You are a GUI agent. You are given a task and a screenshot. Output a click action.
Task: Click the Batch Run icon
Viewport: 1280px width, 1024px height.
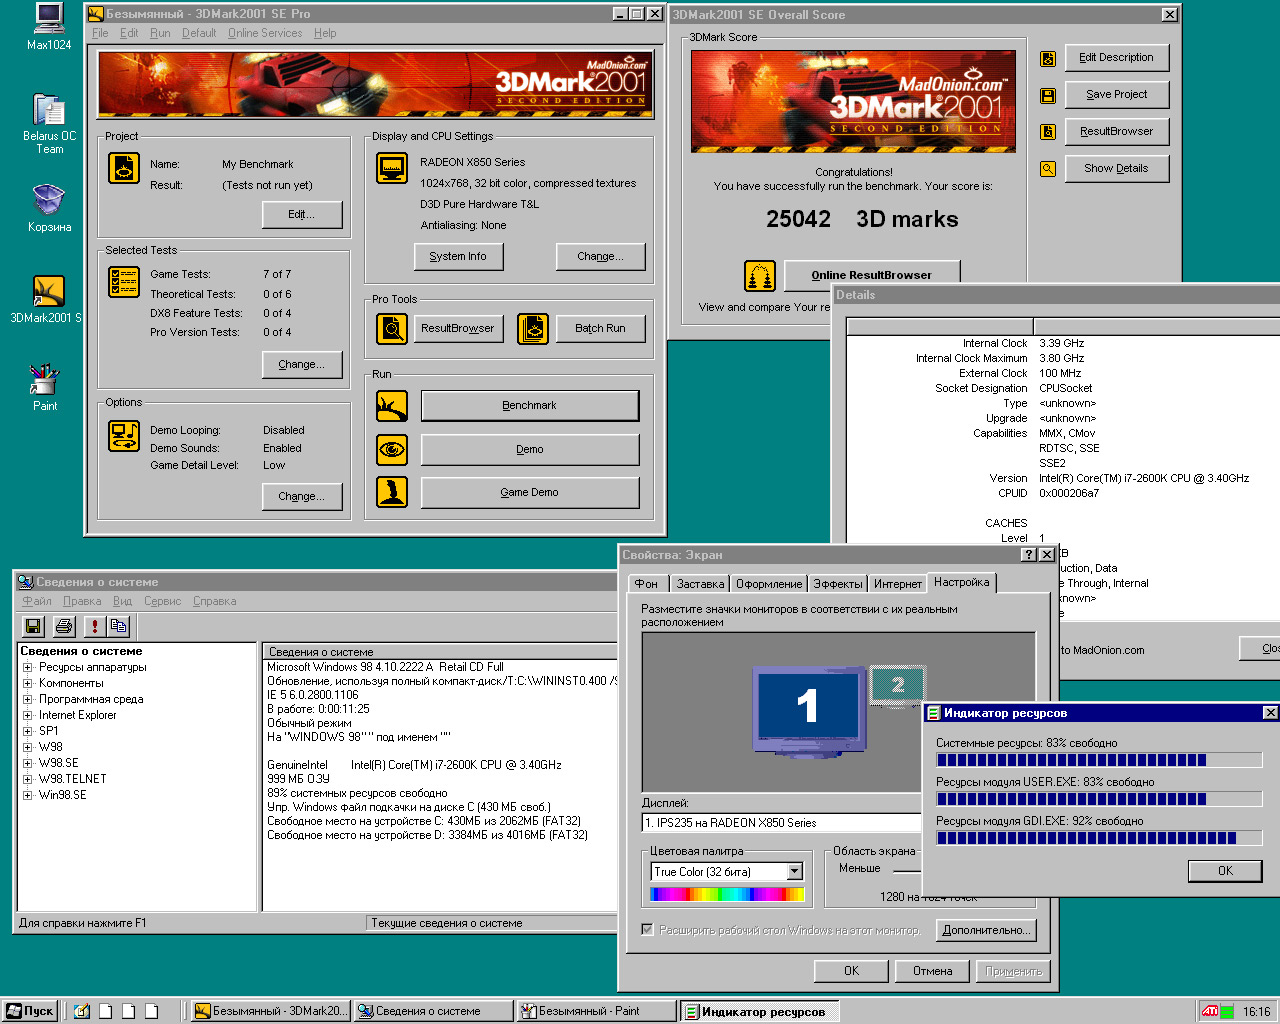click(533, 329)
